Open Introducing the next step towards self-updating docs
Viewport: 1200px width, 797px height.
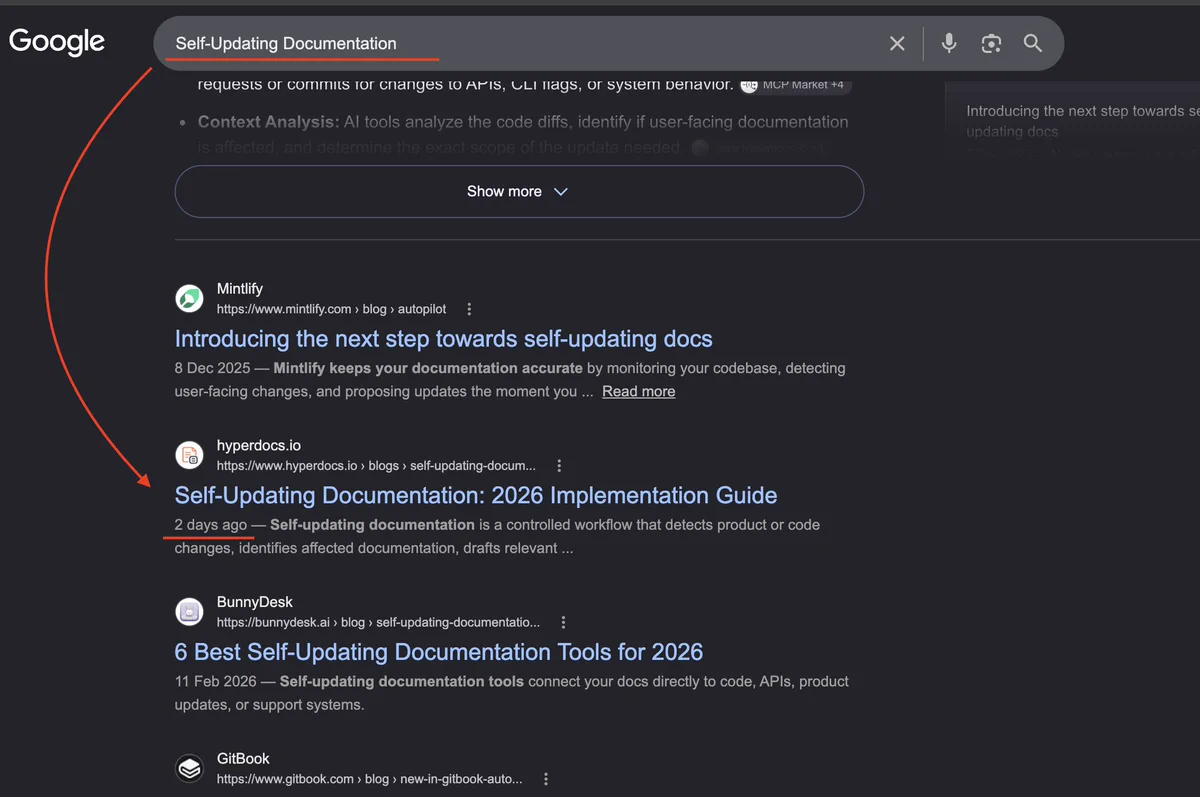click(443, 338)
